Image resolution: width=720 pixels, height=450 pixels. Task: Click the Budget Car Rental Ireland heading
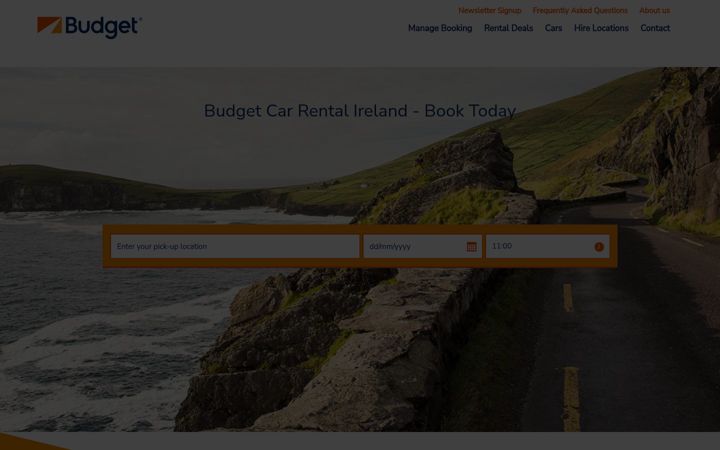(360, 111)
